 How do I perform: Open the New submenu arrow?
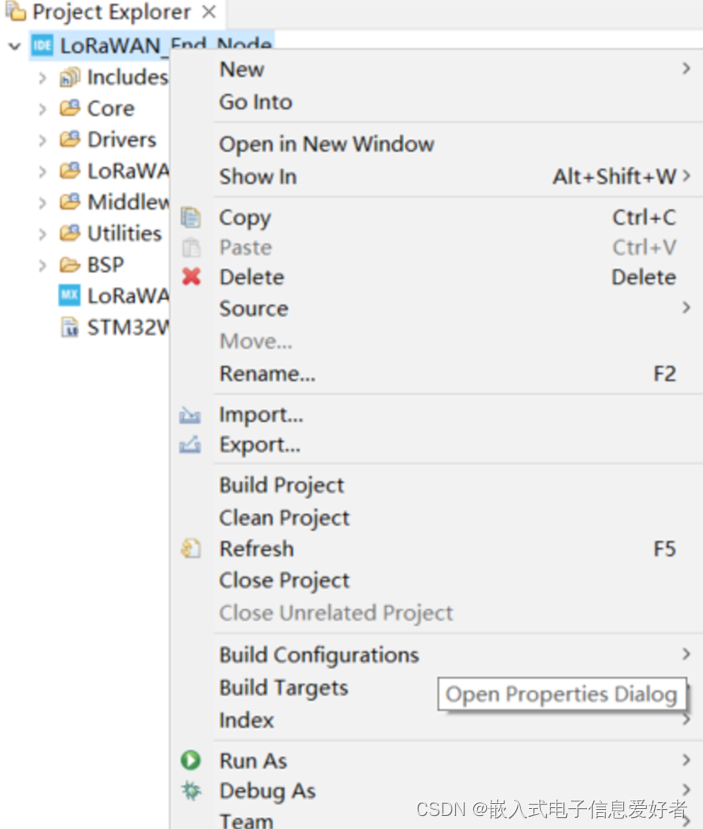pyautogui.click(x=686, y=69)
